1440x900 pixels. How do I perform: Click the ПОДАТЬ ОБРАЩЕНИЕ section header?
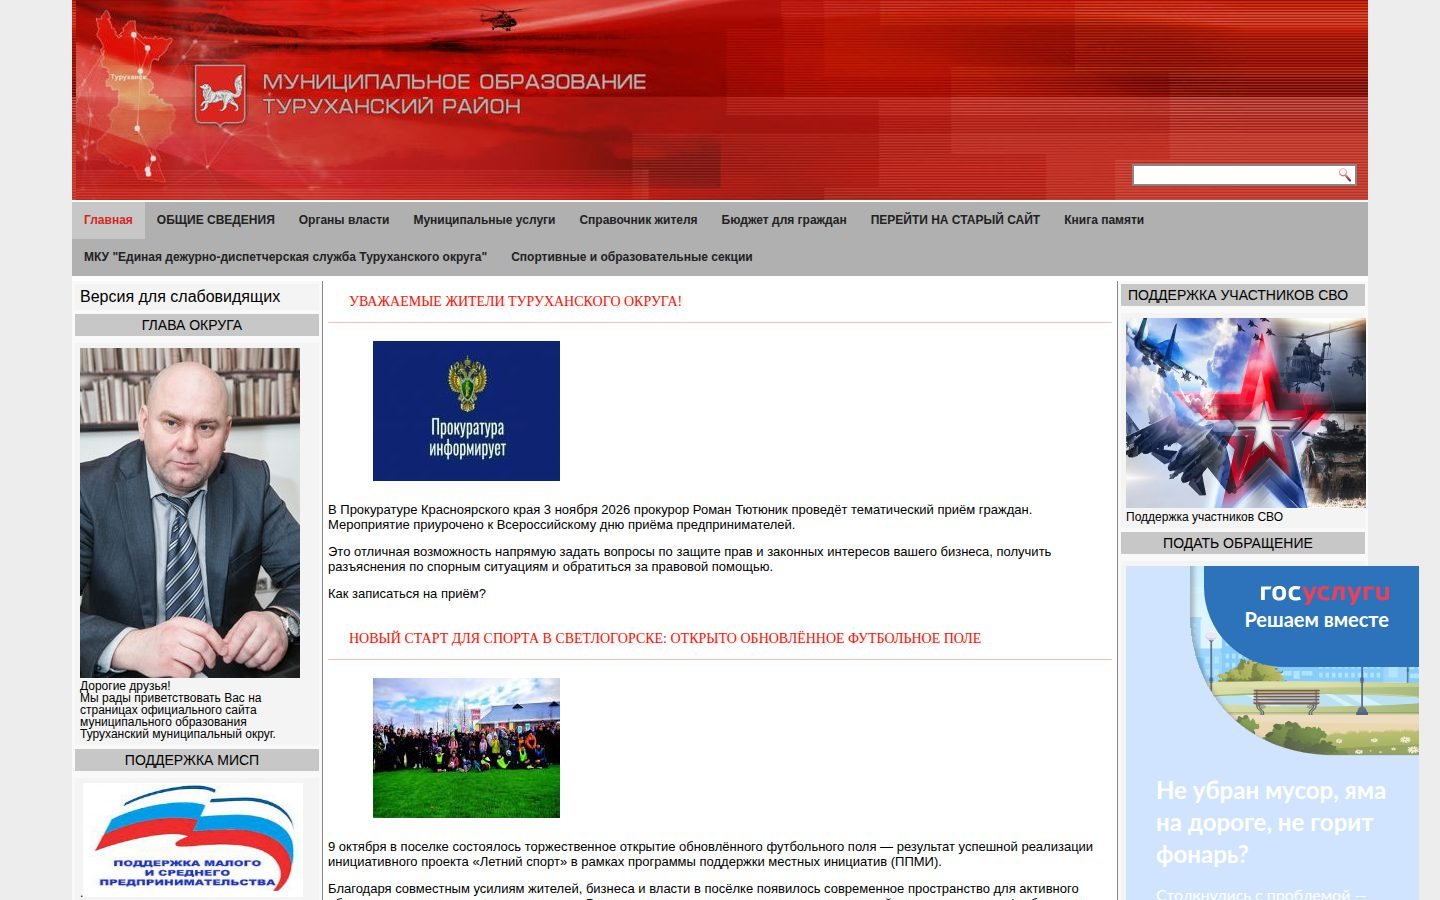tap(1243, 543)
